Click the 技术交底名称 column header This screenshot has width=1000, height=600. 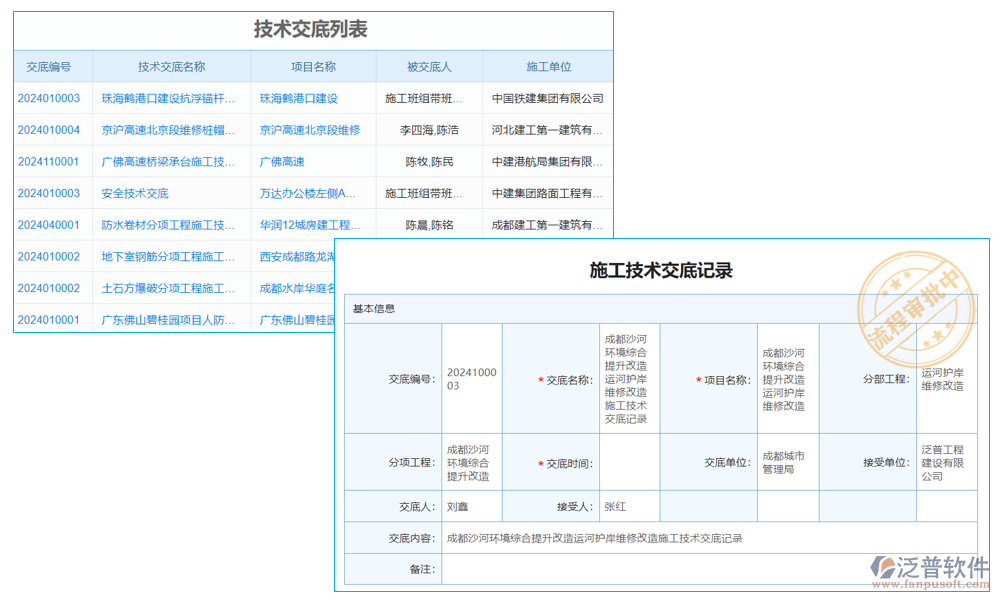pos(171,66)
